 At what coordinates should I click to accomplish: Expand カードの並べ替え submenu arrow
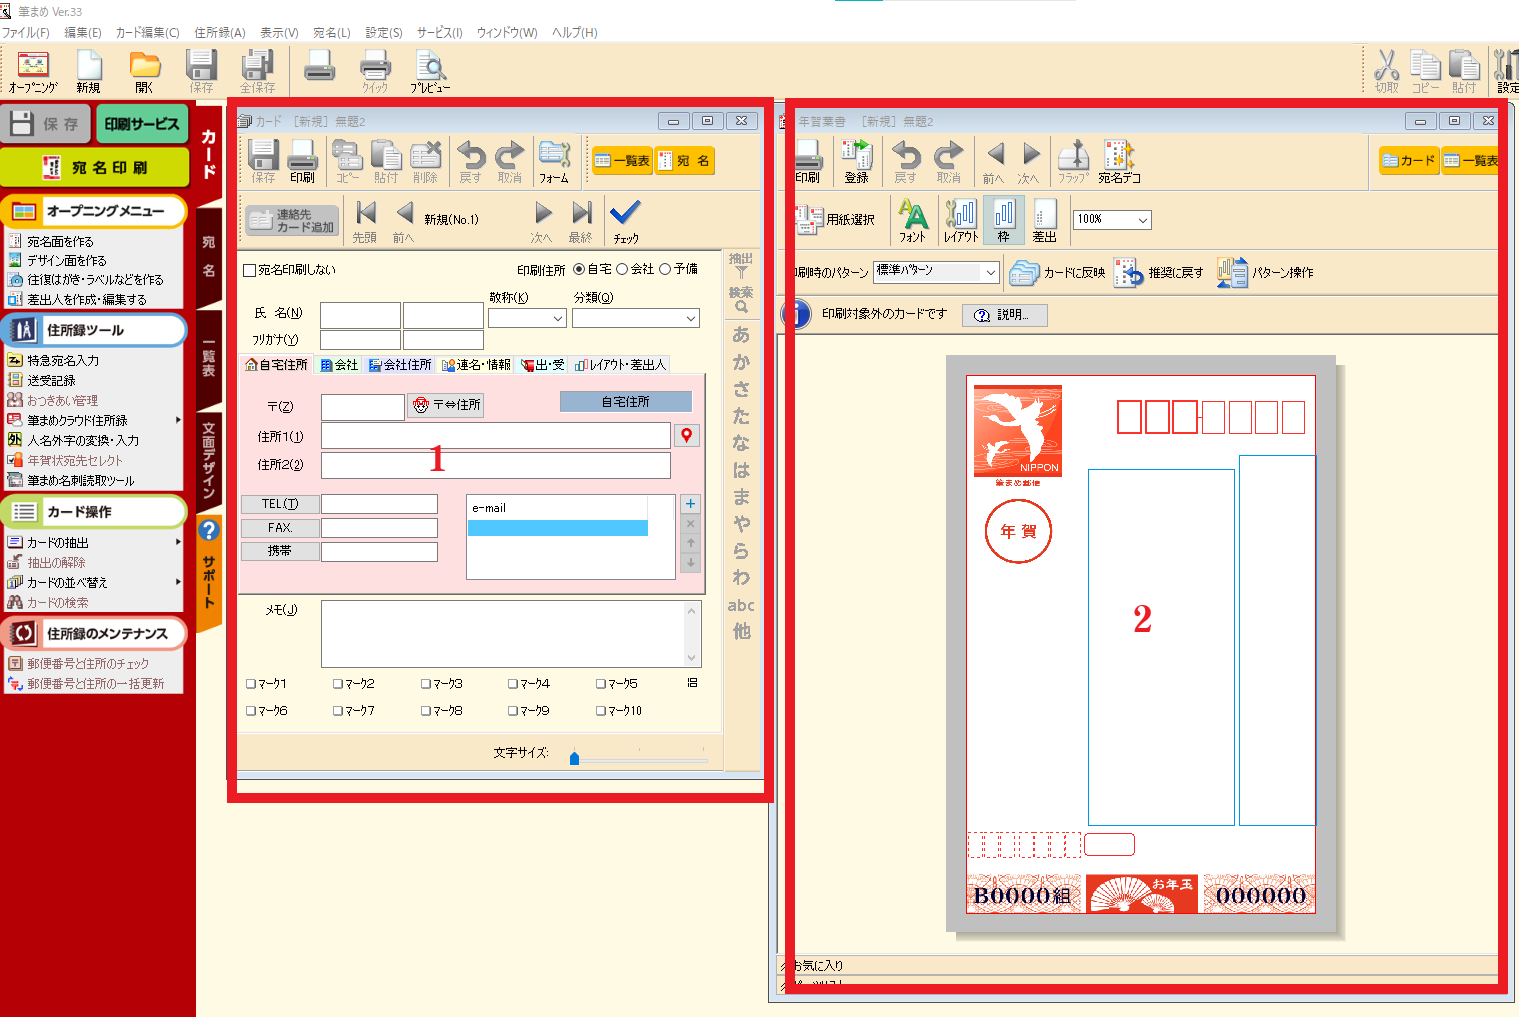178,582
